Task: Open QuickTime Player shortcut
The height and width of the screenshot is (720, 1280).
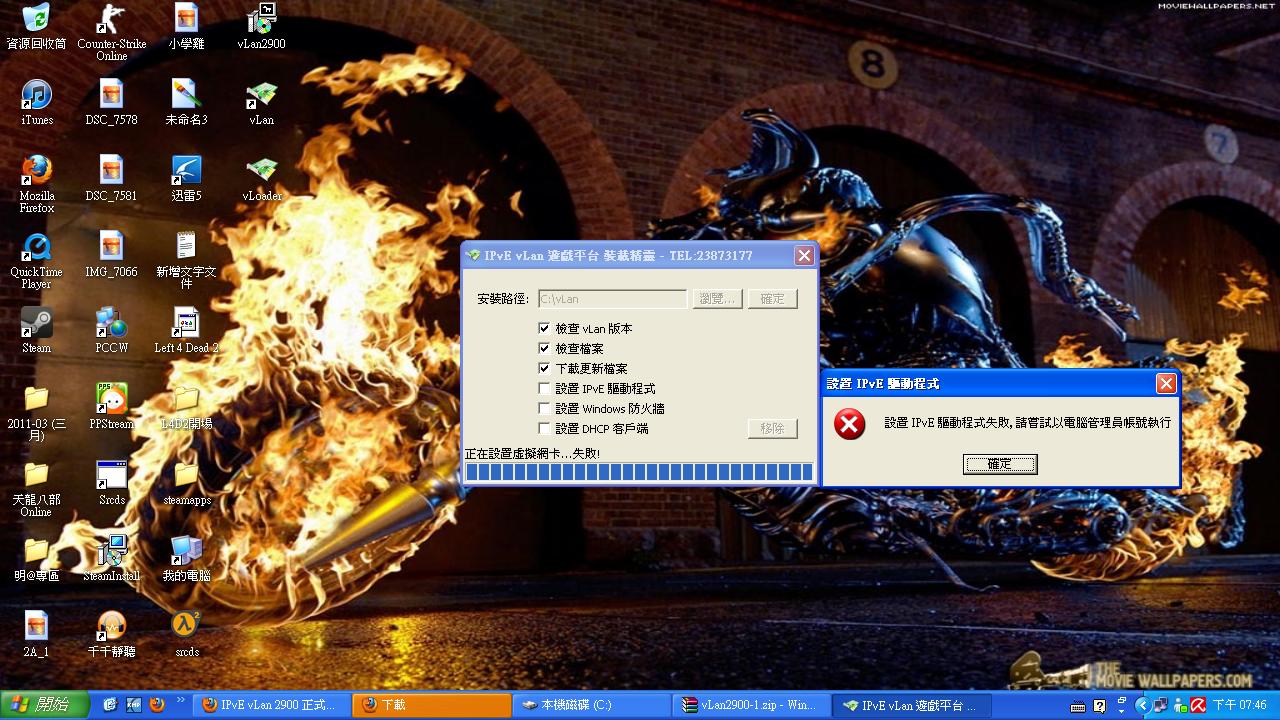Action: point(36,260)
